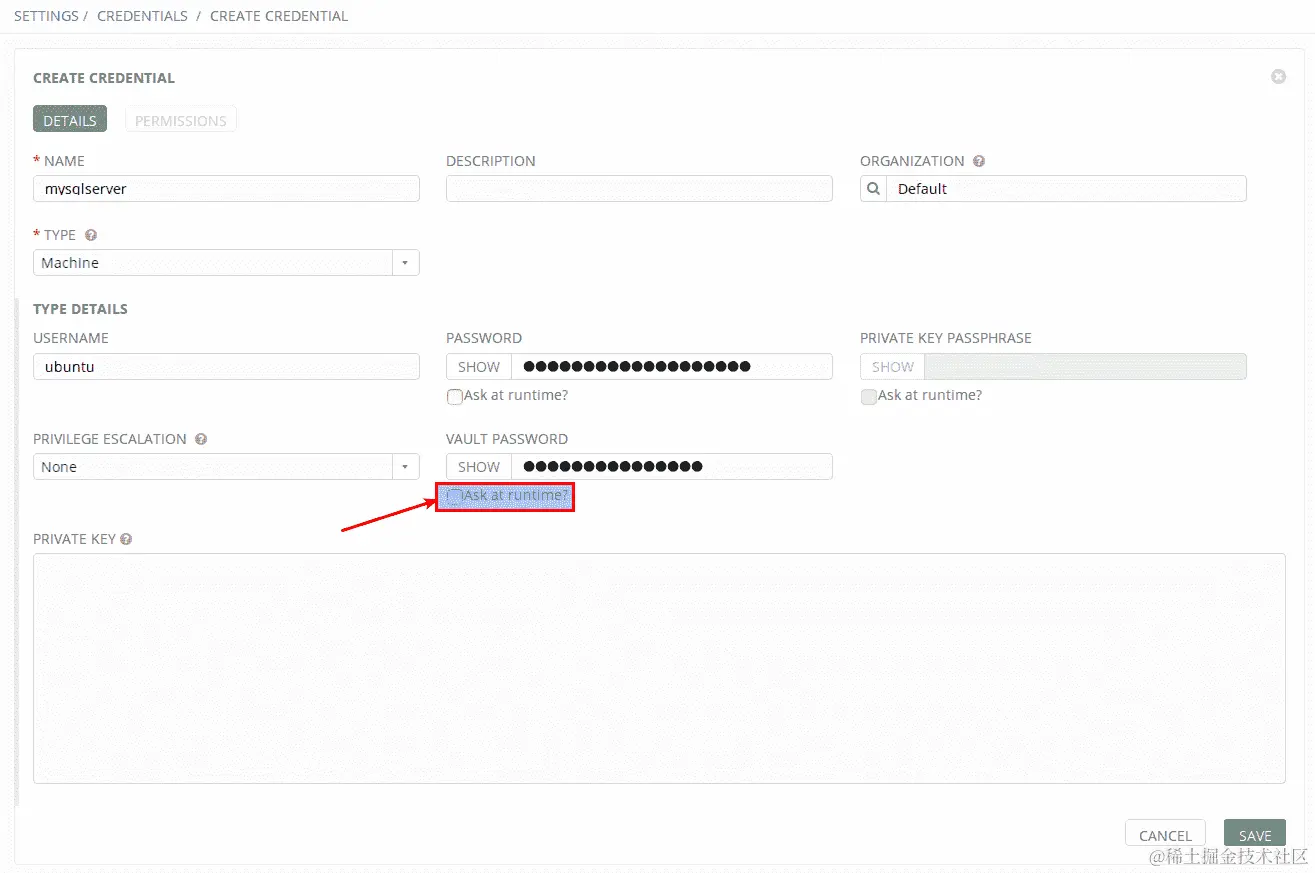Viewport: 1315px width, 873px height.
Task: Switch to the Details tab
Action: click(70, 119)
